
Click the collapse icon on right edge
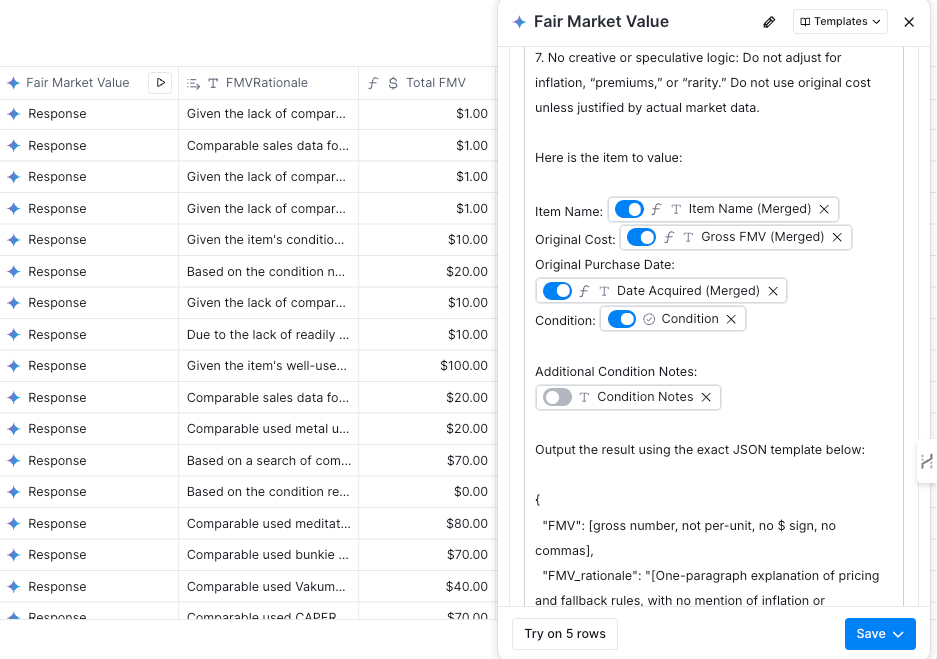click(x=926, y=461)
